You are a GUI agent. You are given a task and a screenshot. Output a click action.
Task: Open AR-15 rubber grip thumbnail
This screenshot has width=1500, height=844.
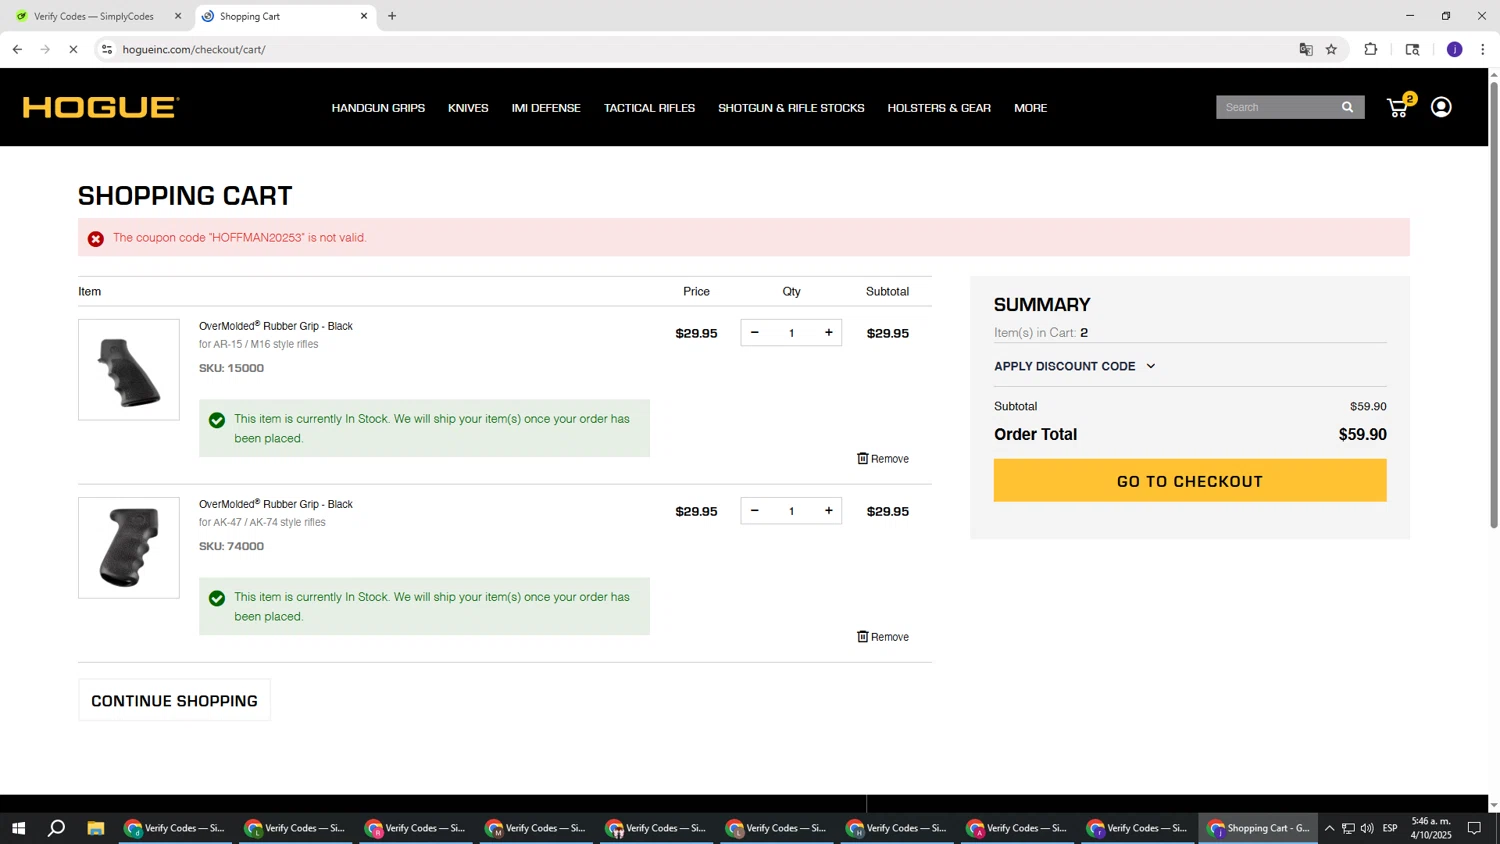pyautogui.click(x=129, y=370)
